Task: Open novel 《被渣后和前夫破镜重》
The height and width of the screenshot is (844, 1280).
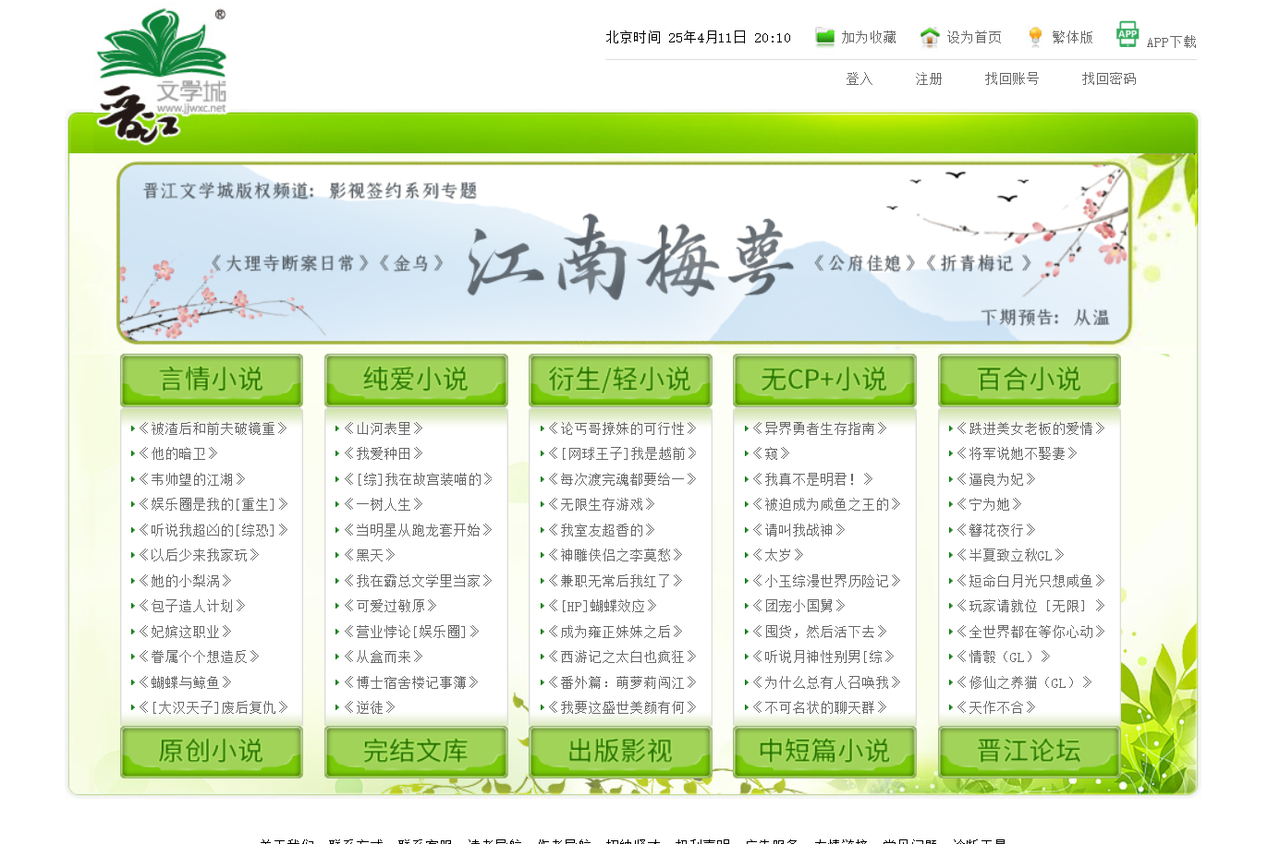Action: click(213, 429)
